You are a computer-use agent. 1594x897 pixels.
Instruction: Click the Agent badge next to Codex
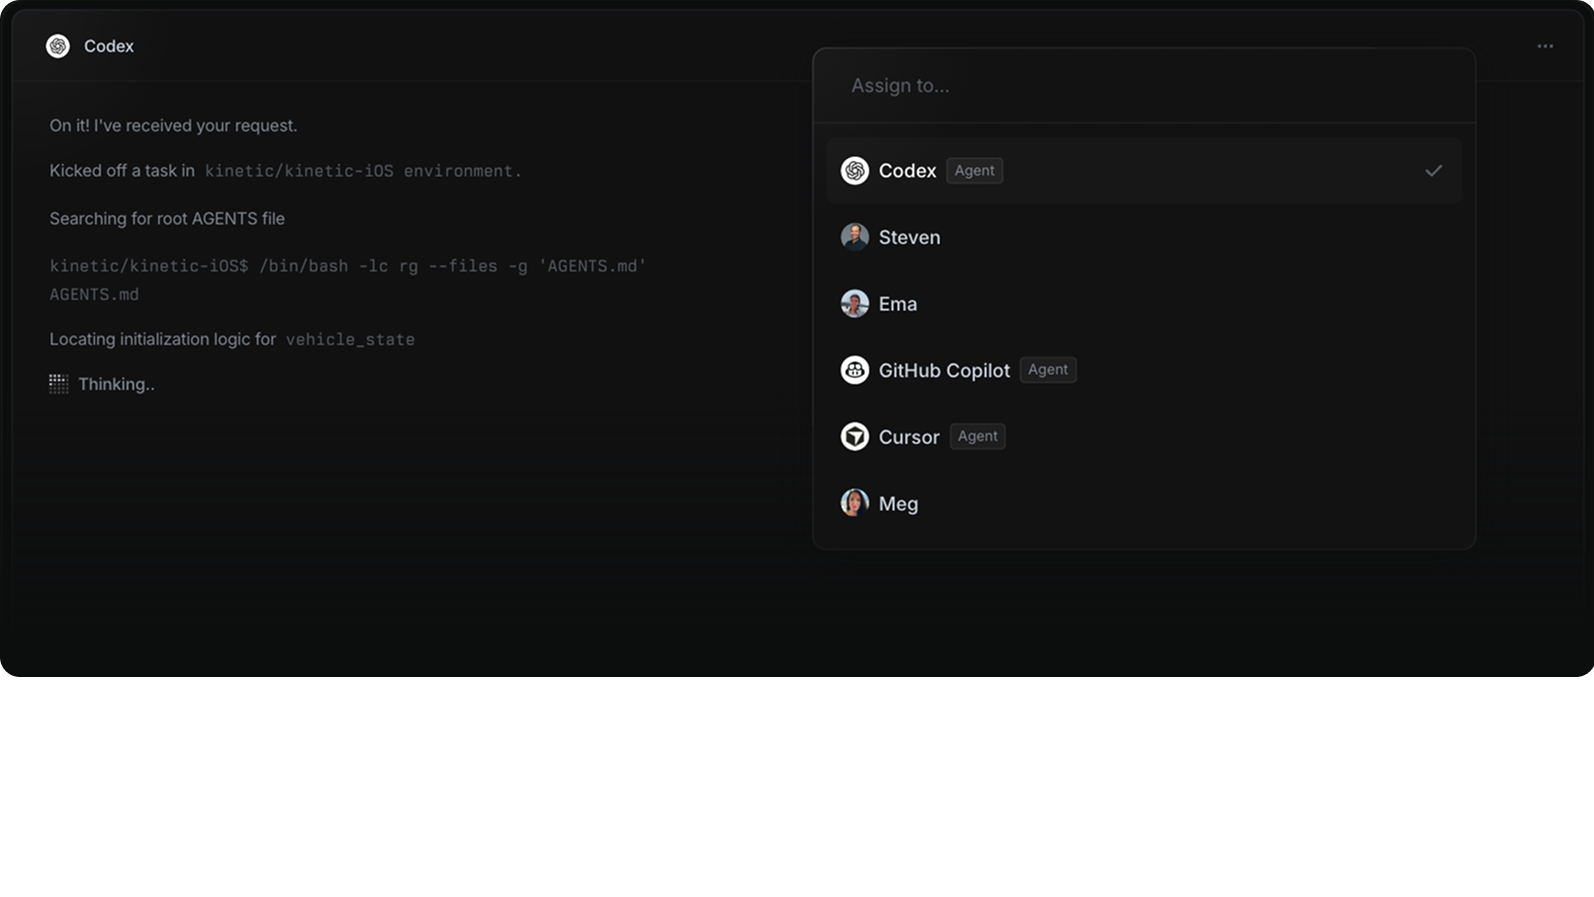(x=974, y=171)
